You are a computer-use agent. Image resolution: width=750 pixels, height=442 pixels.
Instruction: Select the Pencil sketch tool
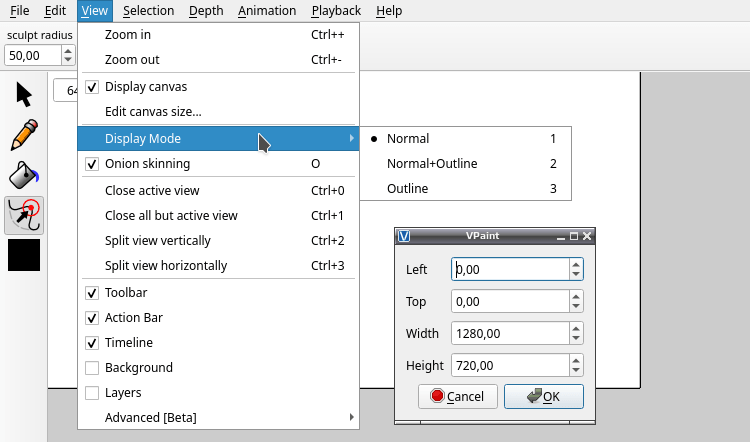[x=24, y=134]
